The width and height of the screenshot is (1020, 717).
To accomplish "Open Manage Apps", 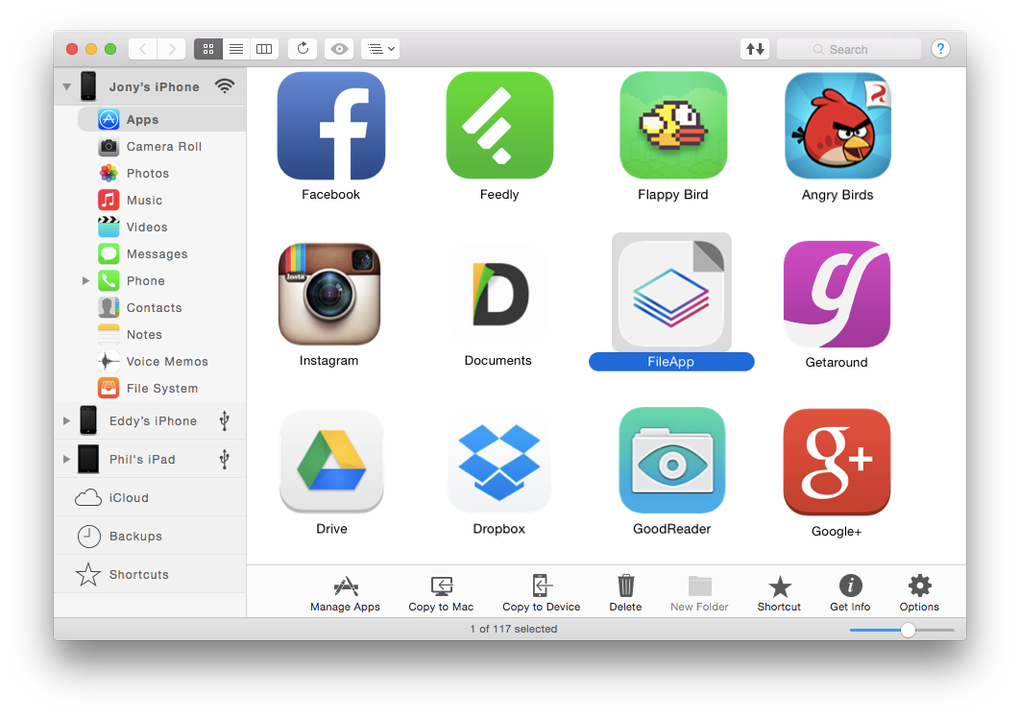I will click(x=345, y=592).
